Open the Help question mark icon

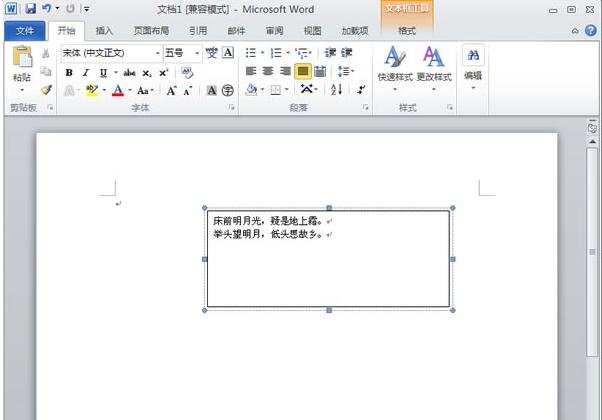pos(591,31)
